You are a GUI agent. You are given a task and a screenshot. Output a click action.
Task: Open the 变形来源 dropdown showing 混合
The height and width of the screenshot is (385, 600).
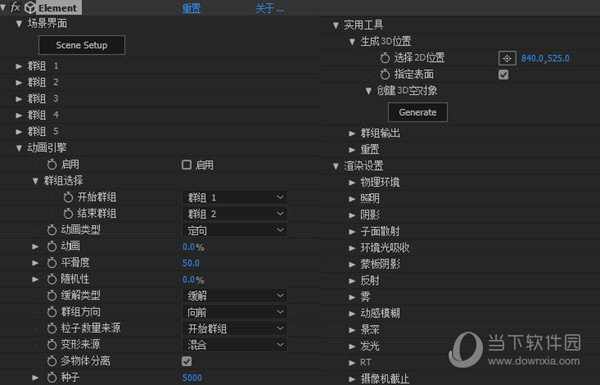(235, 345)
